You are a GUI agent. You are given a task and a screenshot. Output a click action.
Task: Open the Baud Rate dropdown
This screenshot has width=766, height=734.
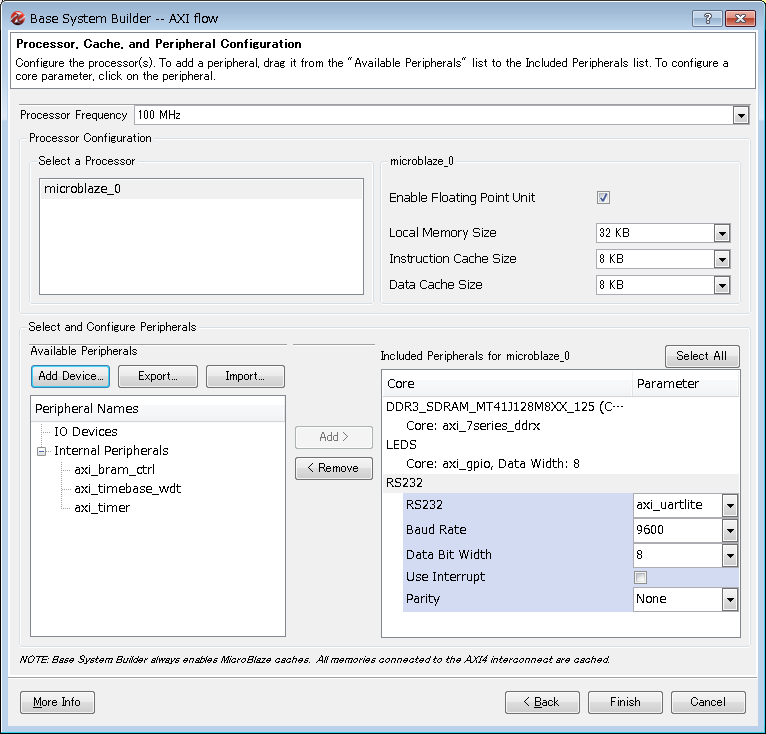click(730, 530)
